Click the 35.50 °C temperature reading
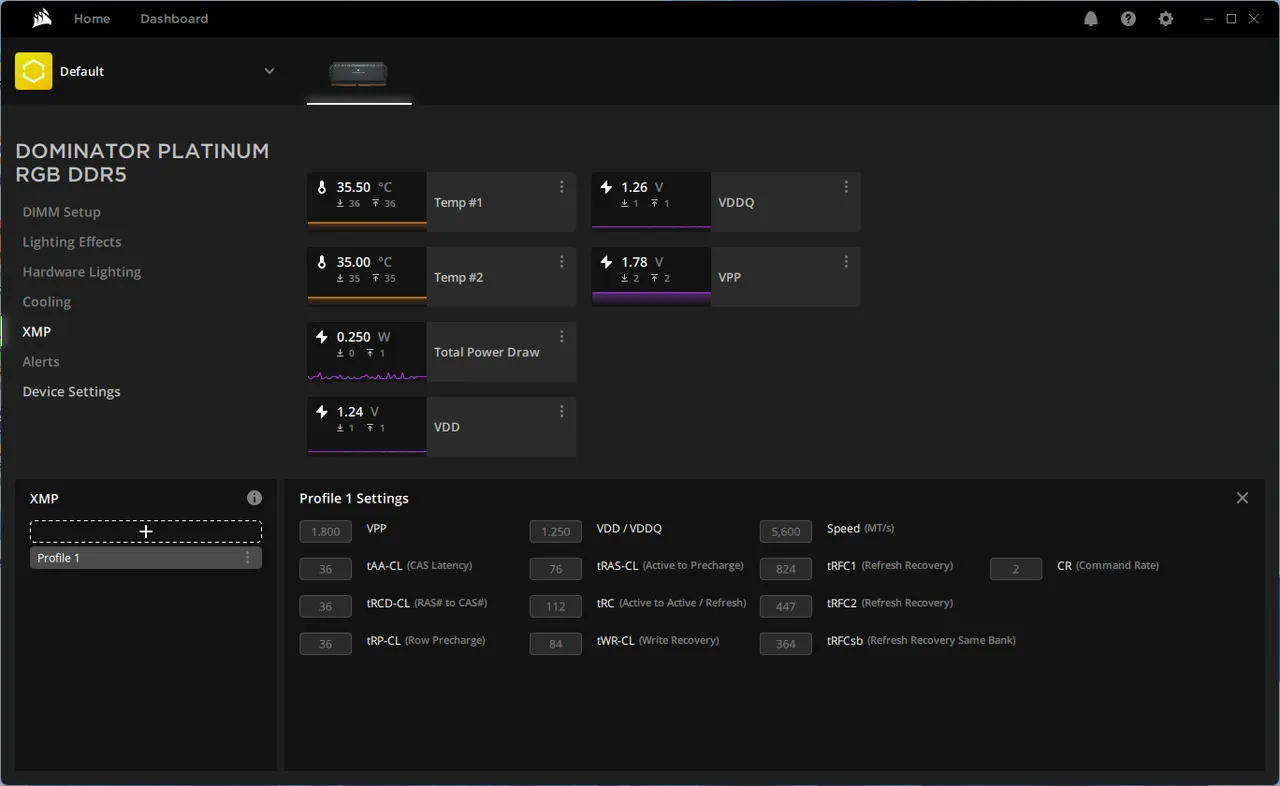Viewport: 1280px width, 786px height. [x=364, y=187]
